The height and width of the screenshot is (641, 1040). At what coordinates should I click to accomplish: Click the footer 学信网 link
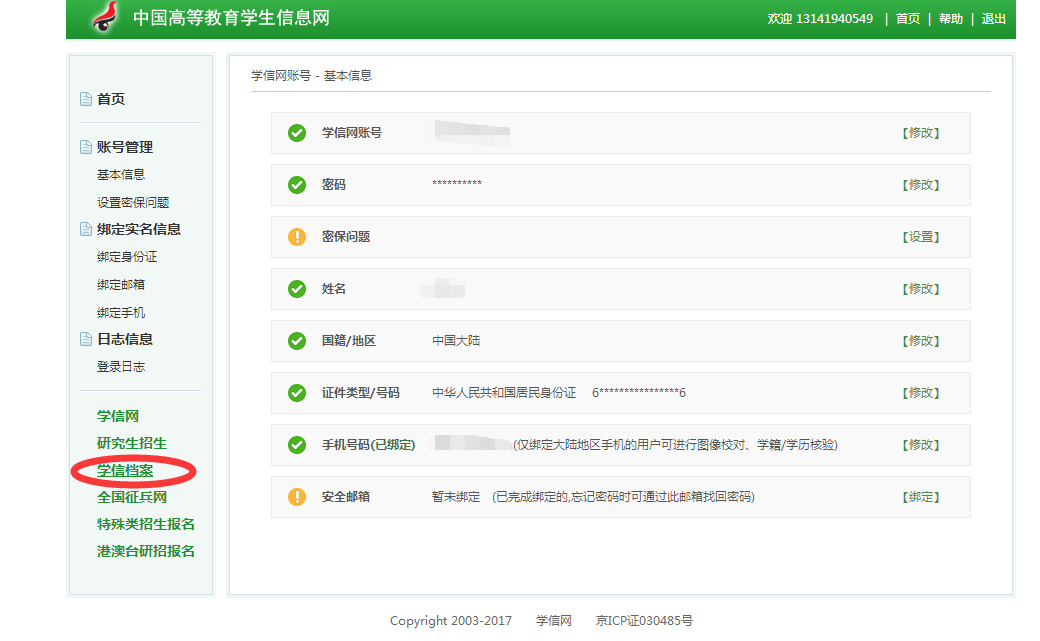[x=554, y=620]
